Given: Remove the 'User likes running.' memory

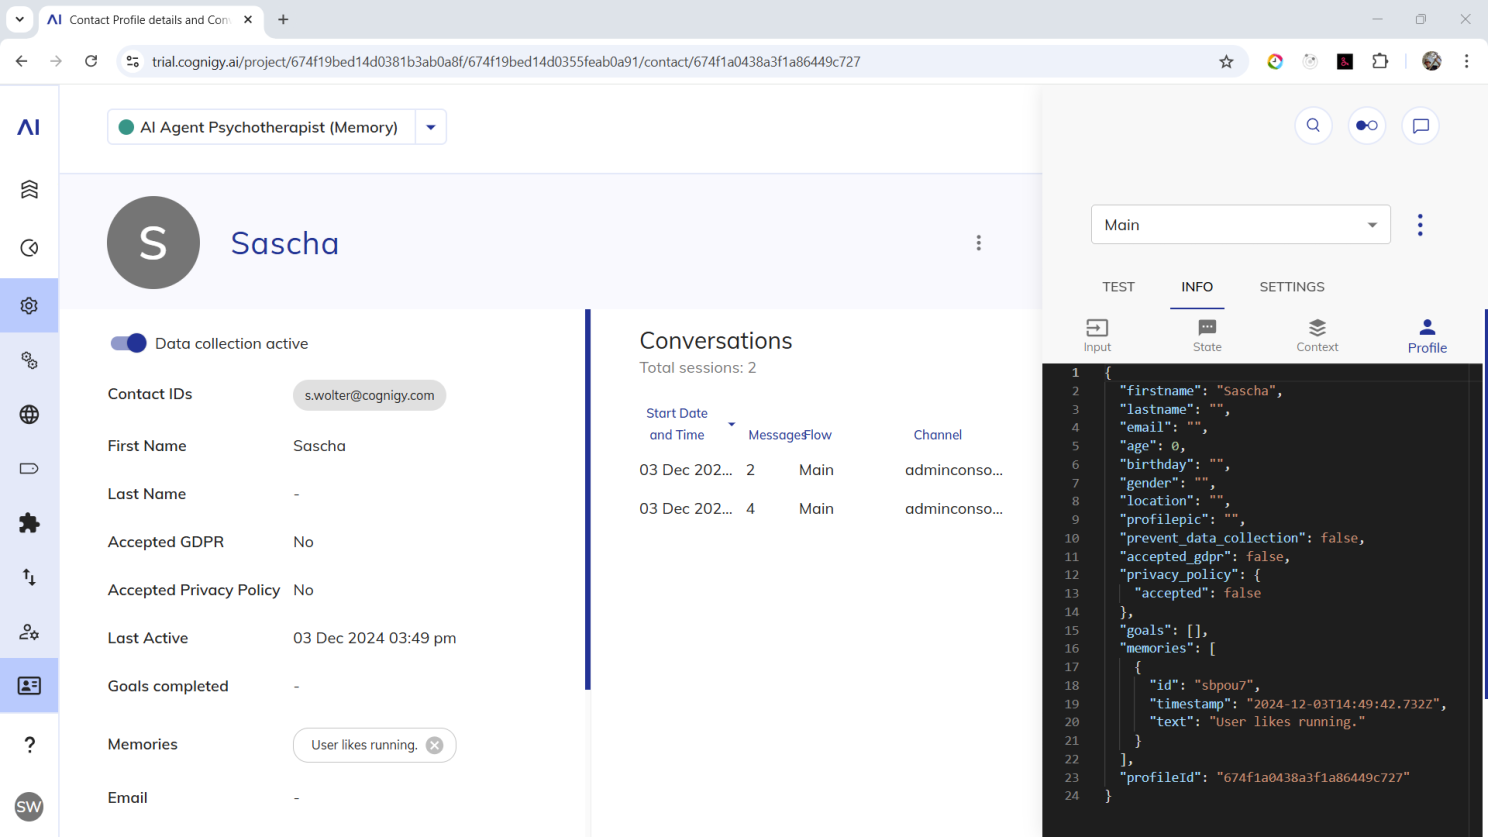Looking at the screenshot, I should tap(434, 745).
